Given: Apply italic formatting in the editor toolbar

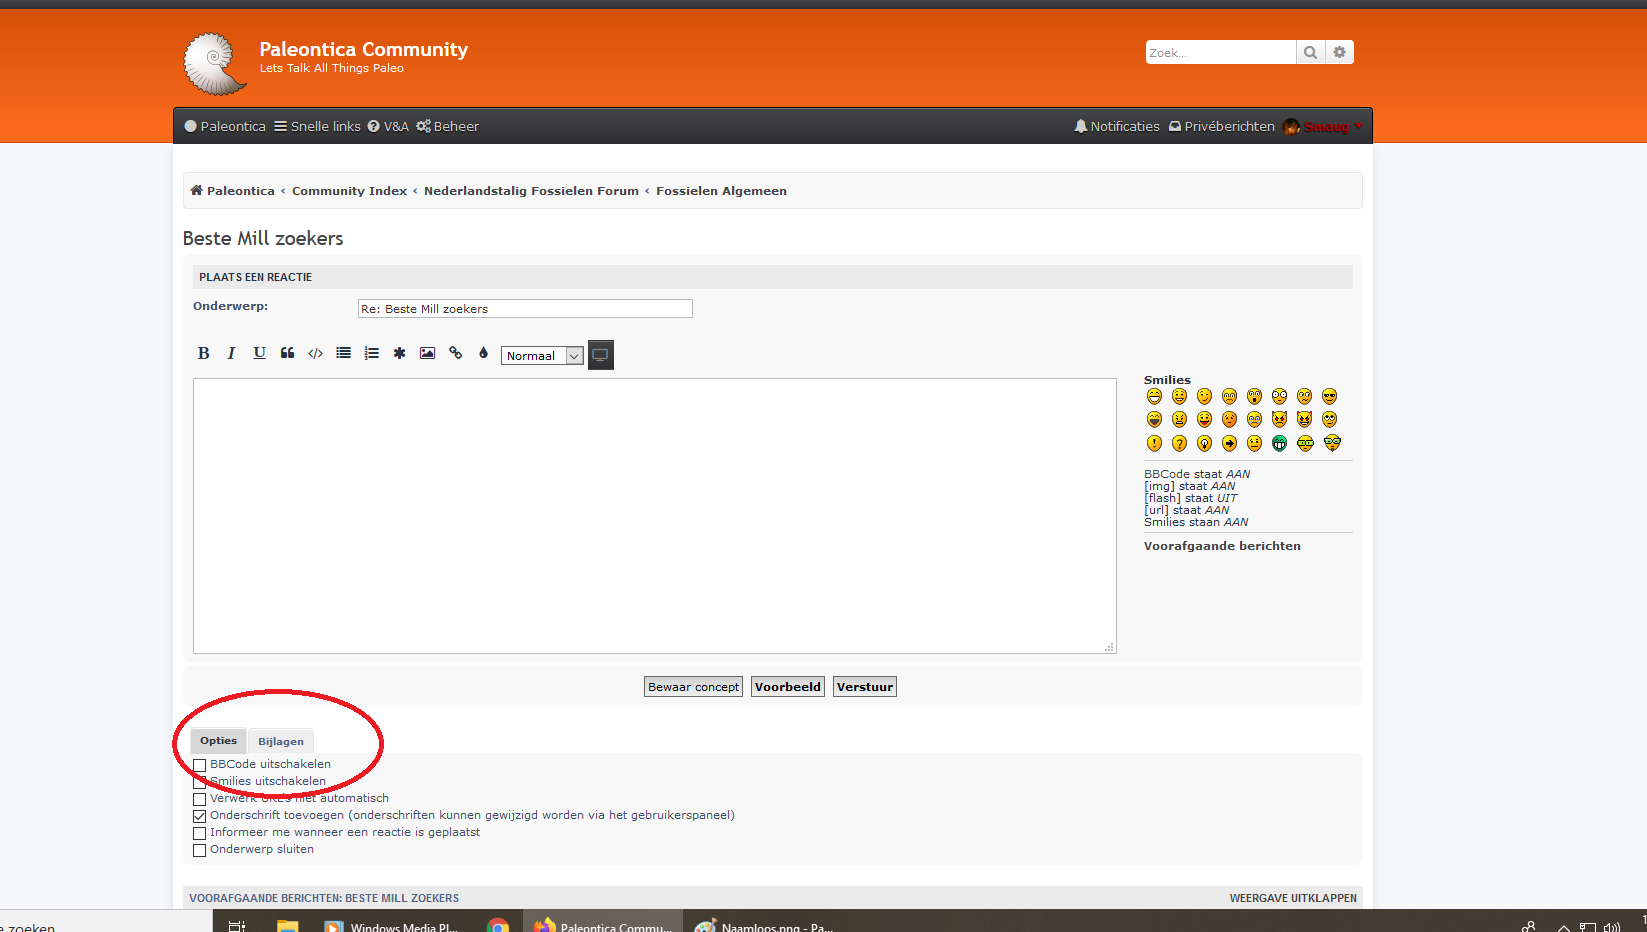Looking at the screenshot, I should point(231,353).
